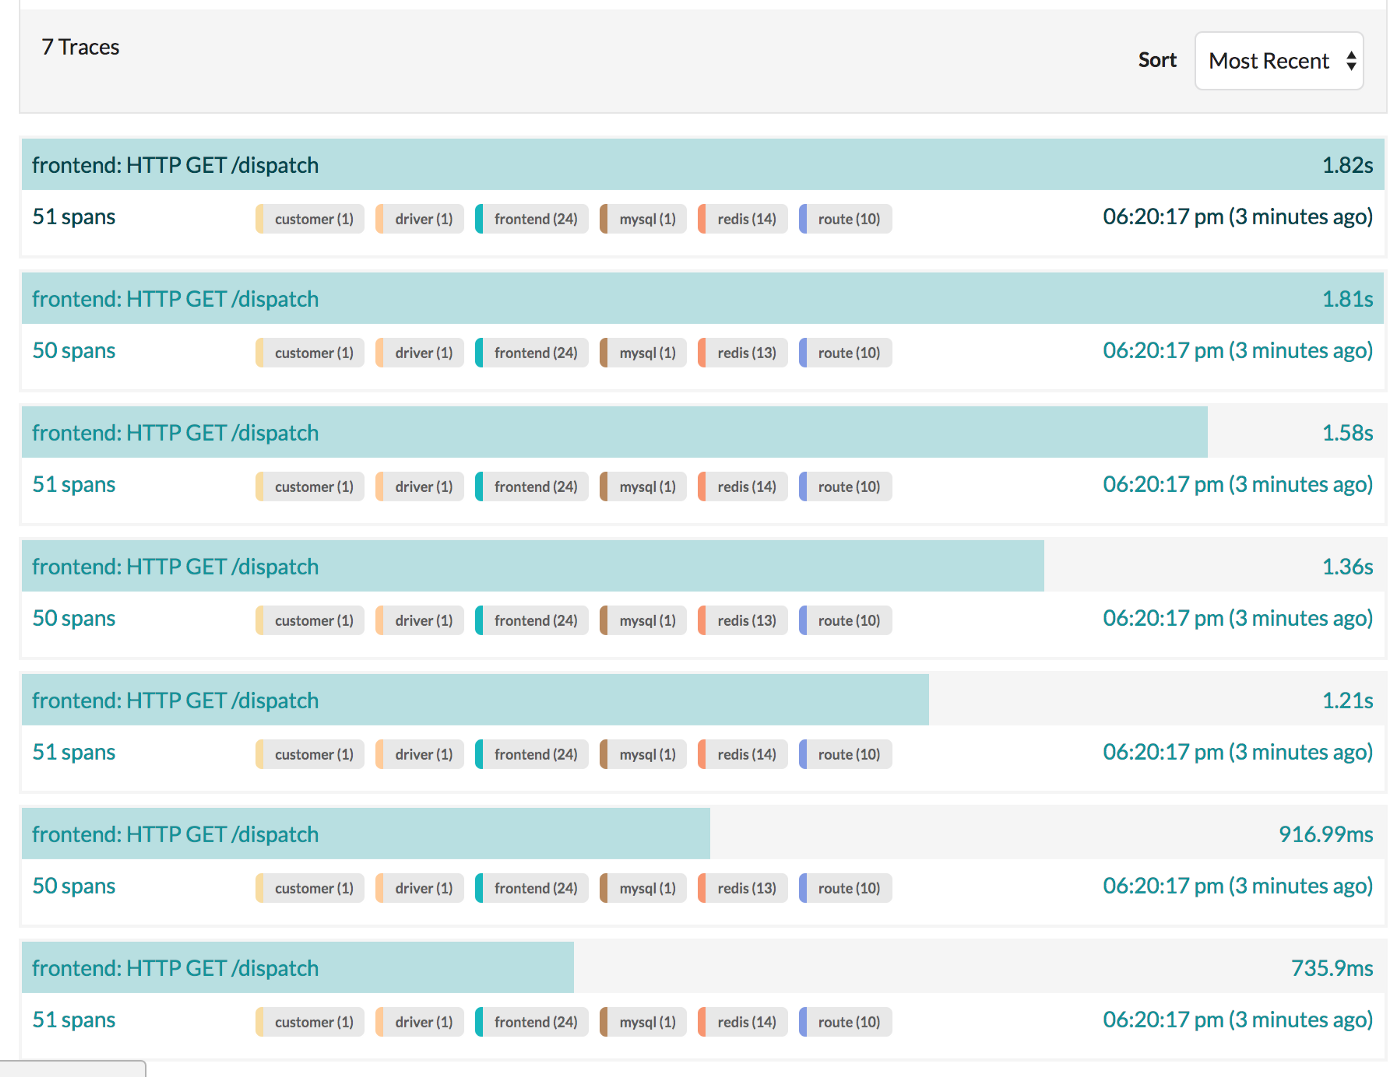Click redis (14) tag in the 1.58s trace
1400x1077 pixels.
[743, 487]
